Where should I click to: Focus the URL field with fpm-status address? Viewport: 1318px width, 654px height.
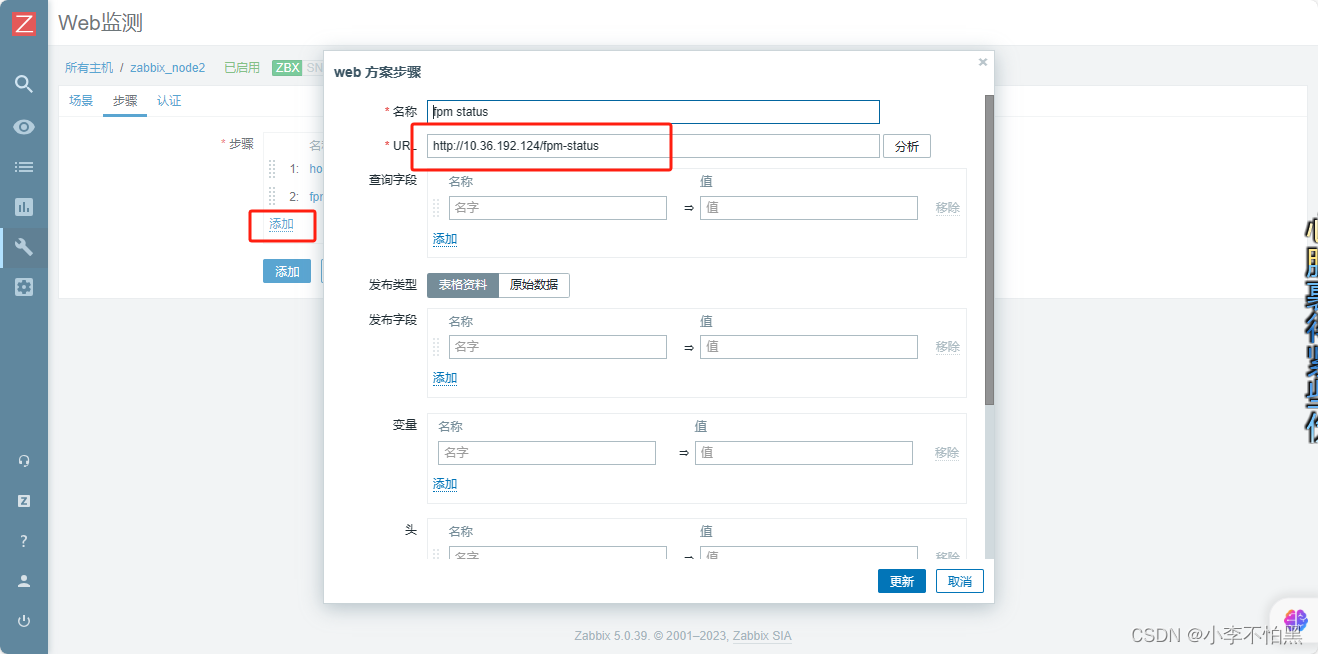tap(653, 146)
